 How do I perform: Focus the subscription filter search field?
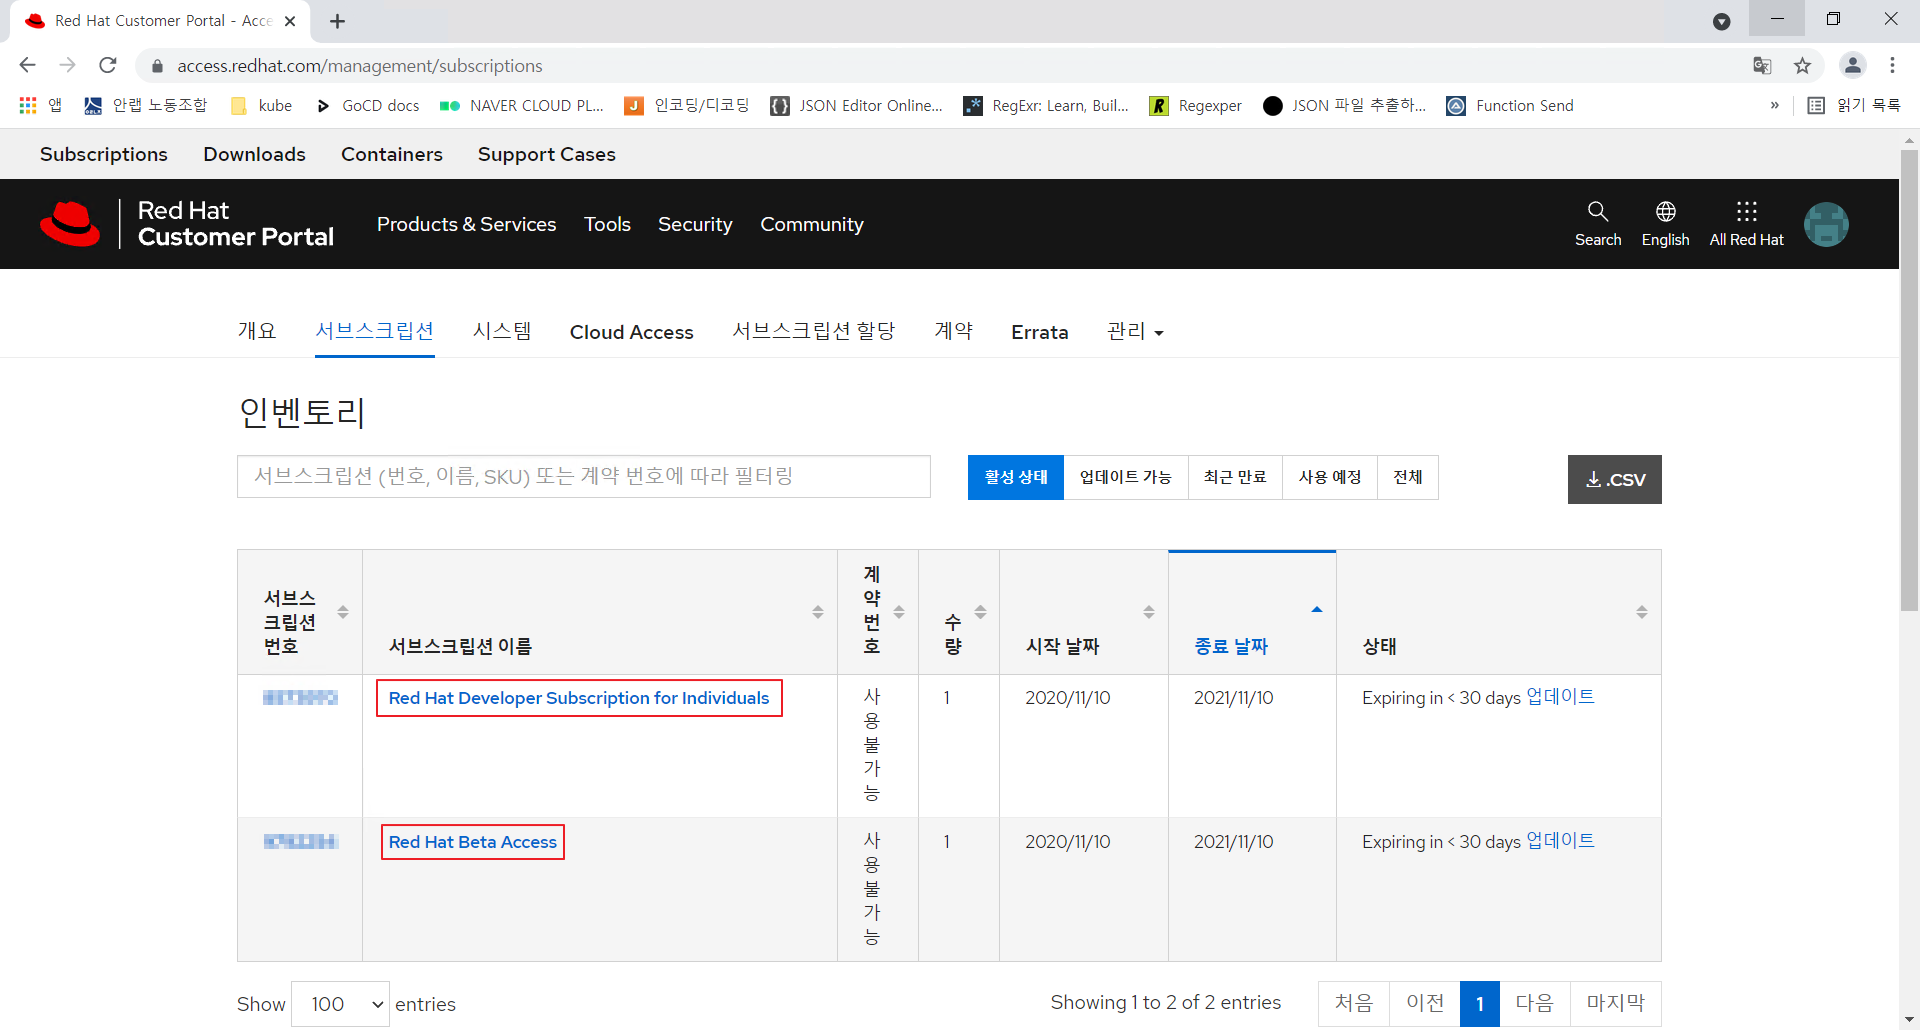click(x=584, y=476)
